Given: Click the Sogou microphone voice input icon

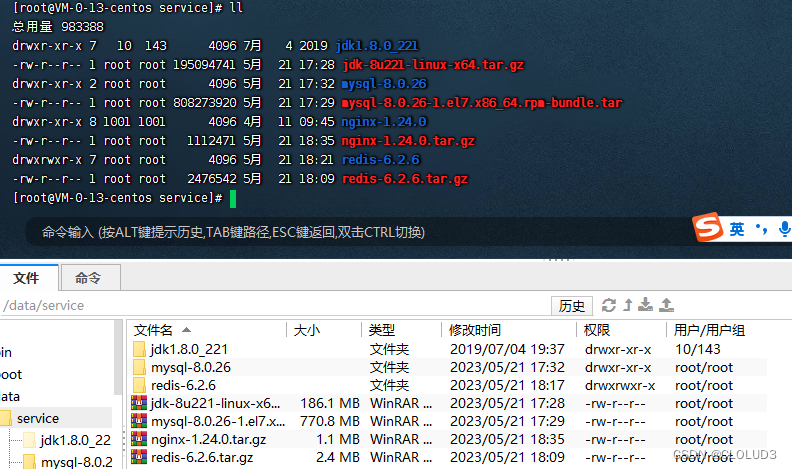Looking at the screenshot, I should coord(784,229).
